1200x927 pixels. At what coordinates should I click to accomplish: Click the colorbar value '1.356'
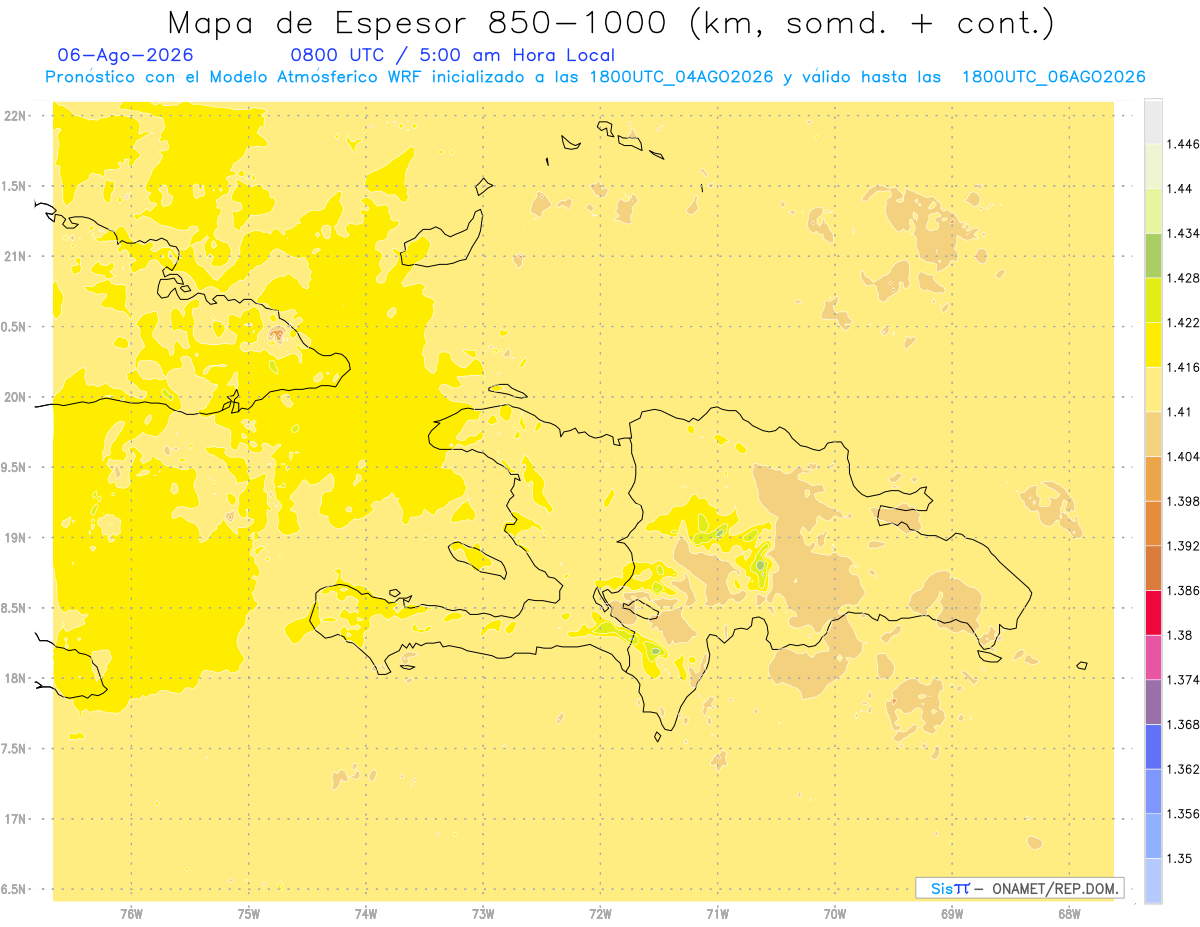tap(1185, 814)
